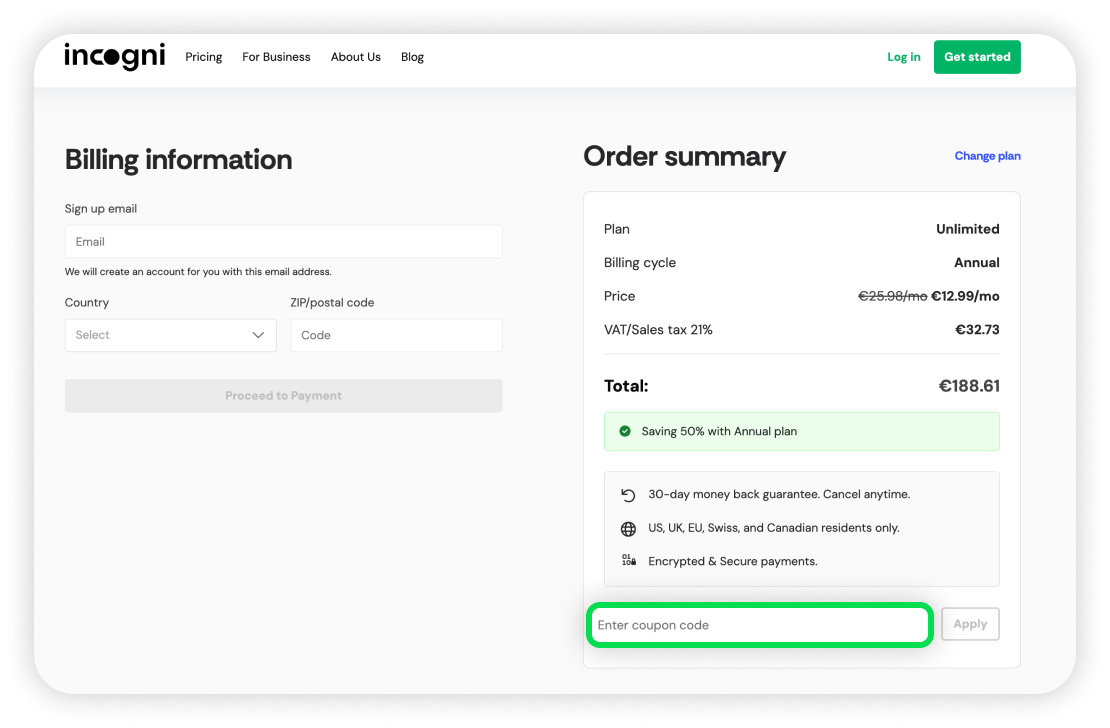Click the account creation notice text
The image size is (1110, 728).
[198, 271]
